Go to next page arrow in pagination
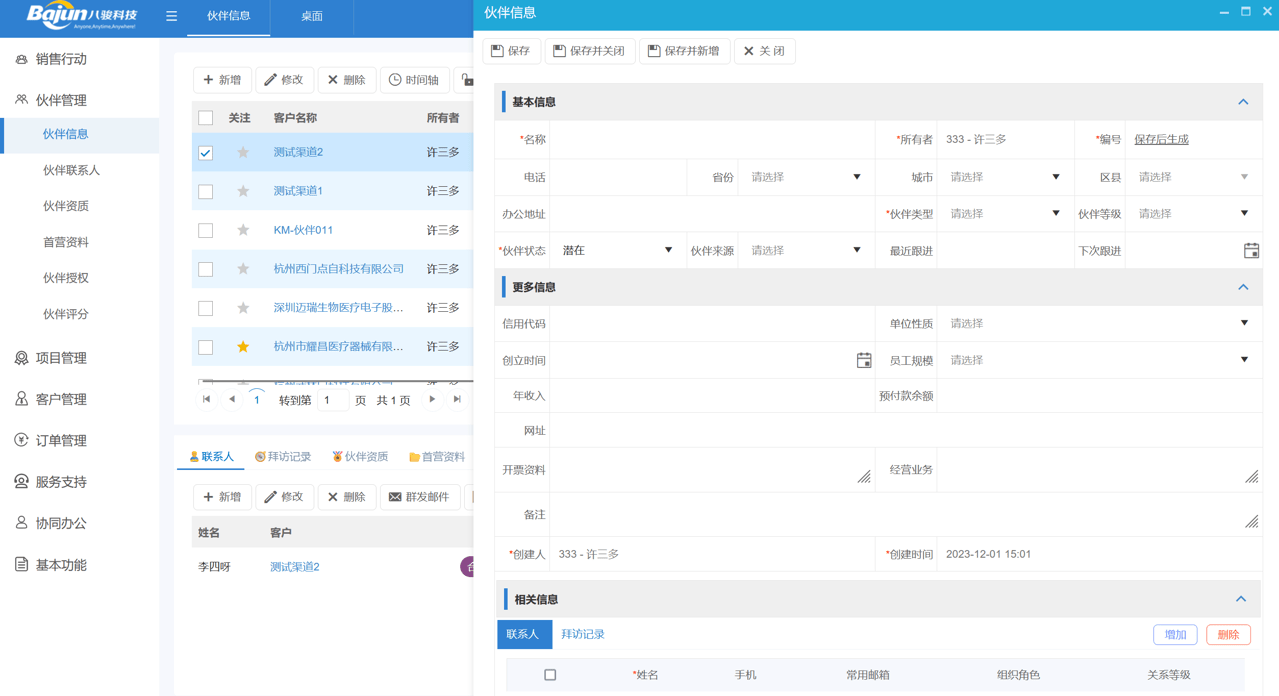1279x696 pixels. 432,400
